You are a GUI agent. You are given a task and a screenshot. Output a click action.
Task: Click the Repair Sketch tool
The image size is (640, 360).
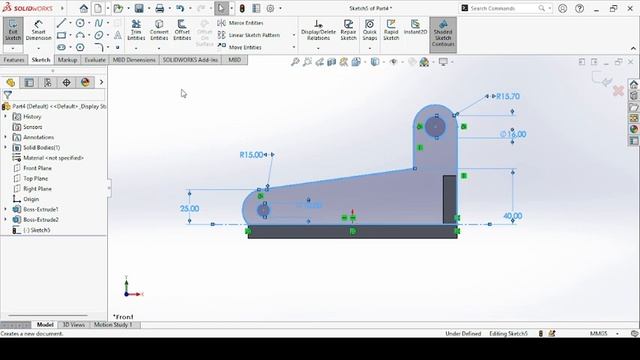tap(348, 30)
